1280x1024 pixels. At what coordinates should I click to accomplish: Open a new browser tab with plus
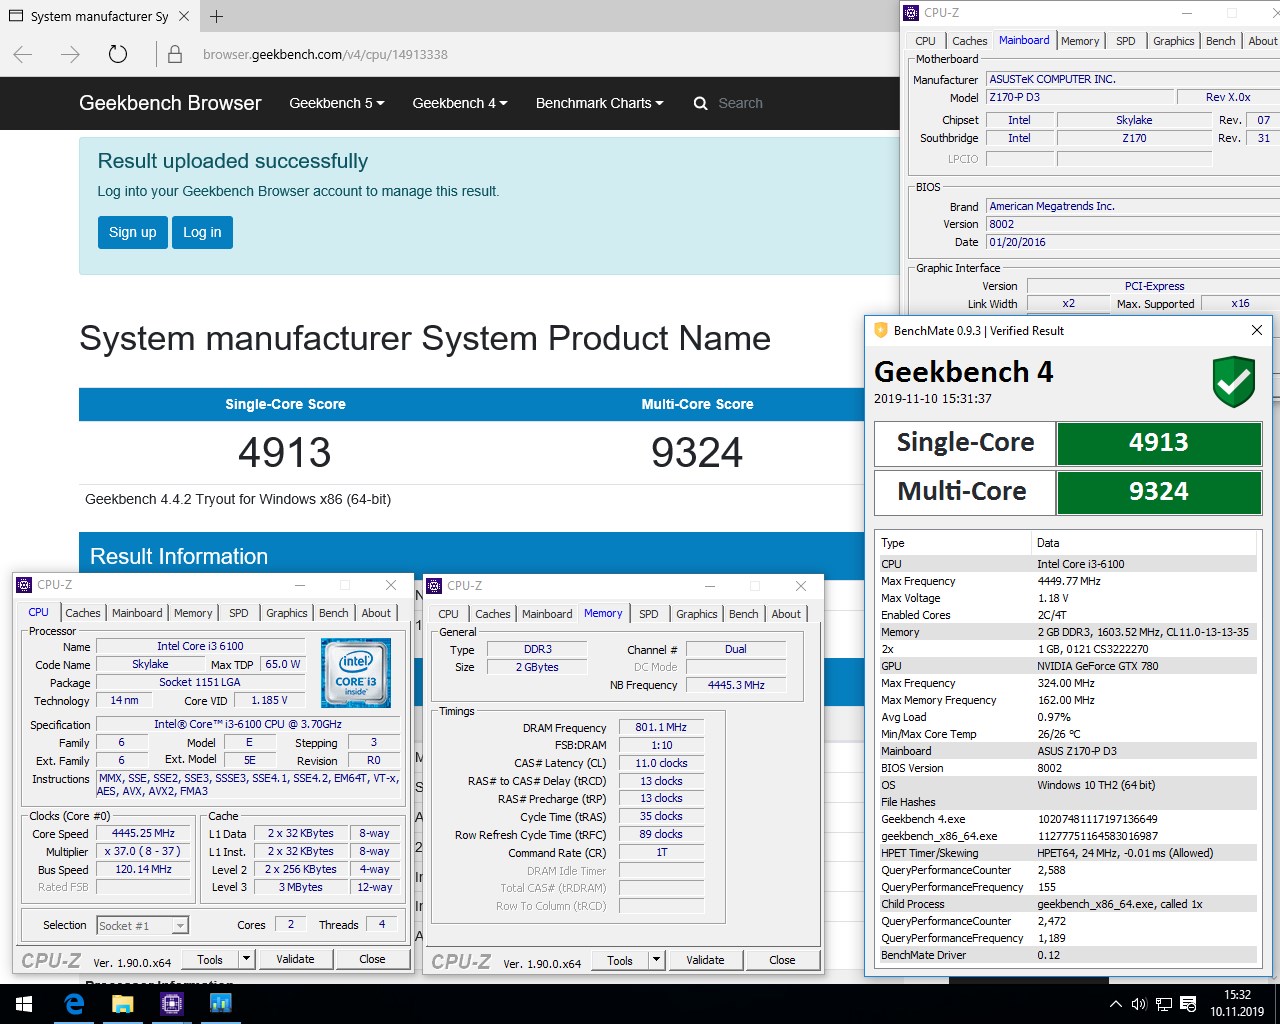(217, 16)
